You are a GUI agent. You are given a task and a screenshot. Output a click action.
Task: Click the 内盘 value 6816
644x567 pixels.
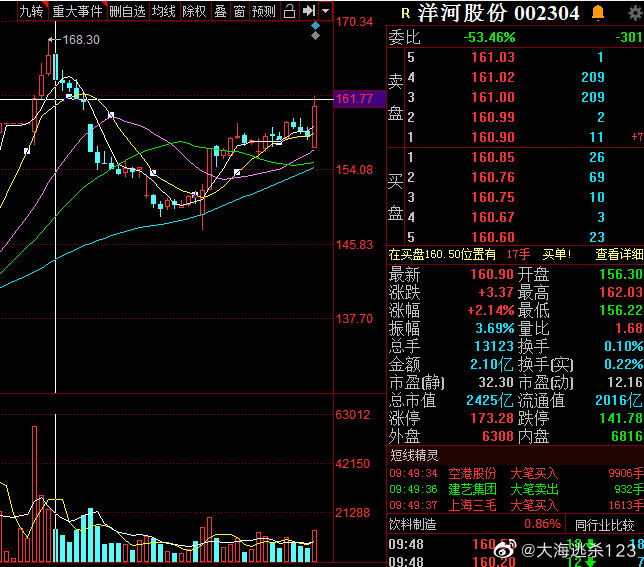tap(627, 436)
